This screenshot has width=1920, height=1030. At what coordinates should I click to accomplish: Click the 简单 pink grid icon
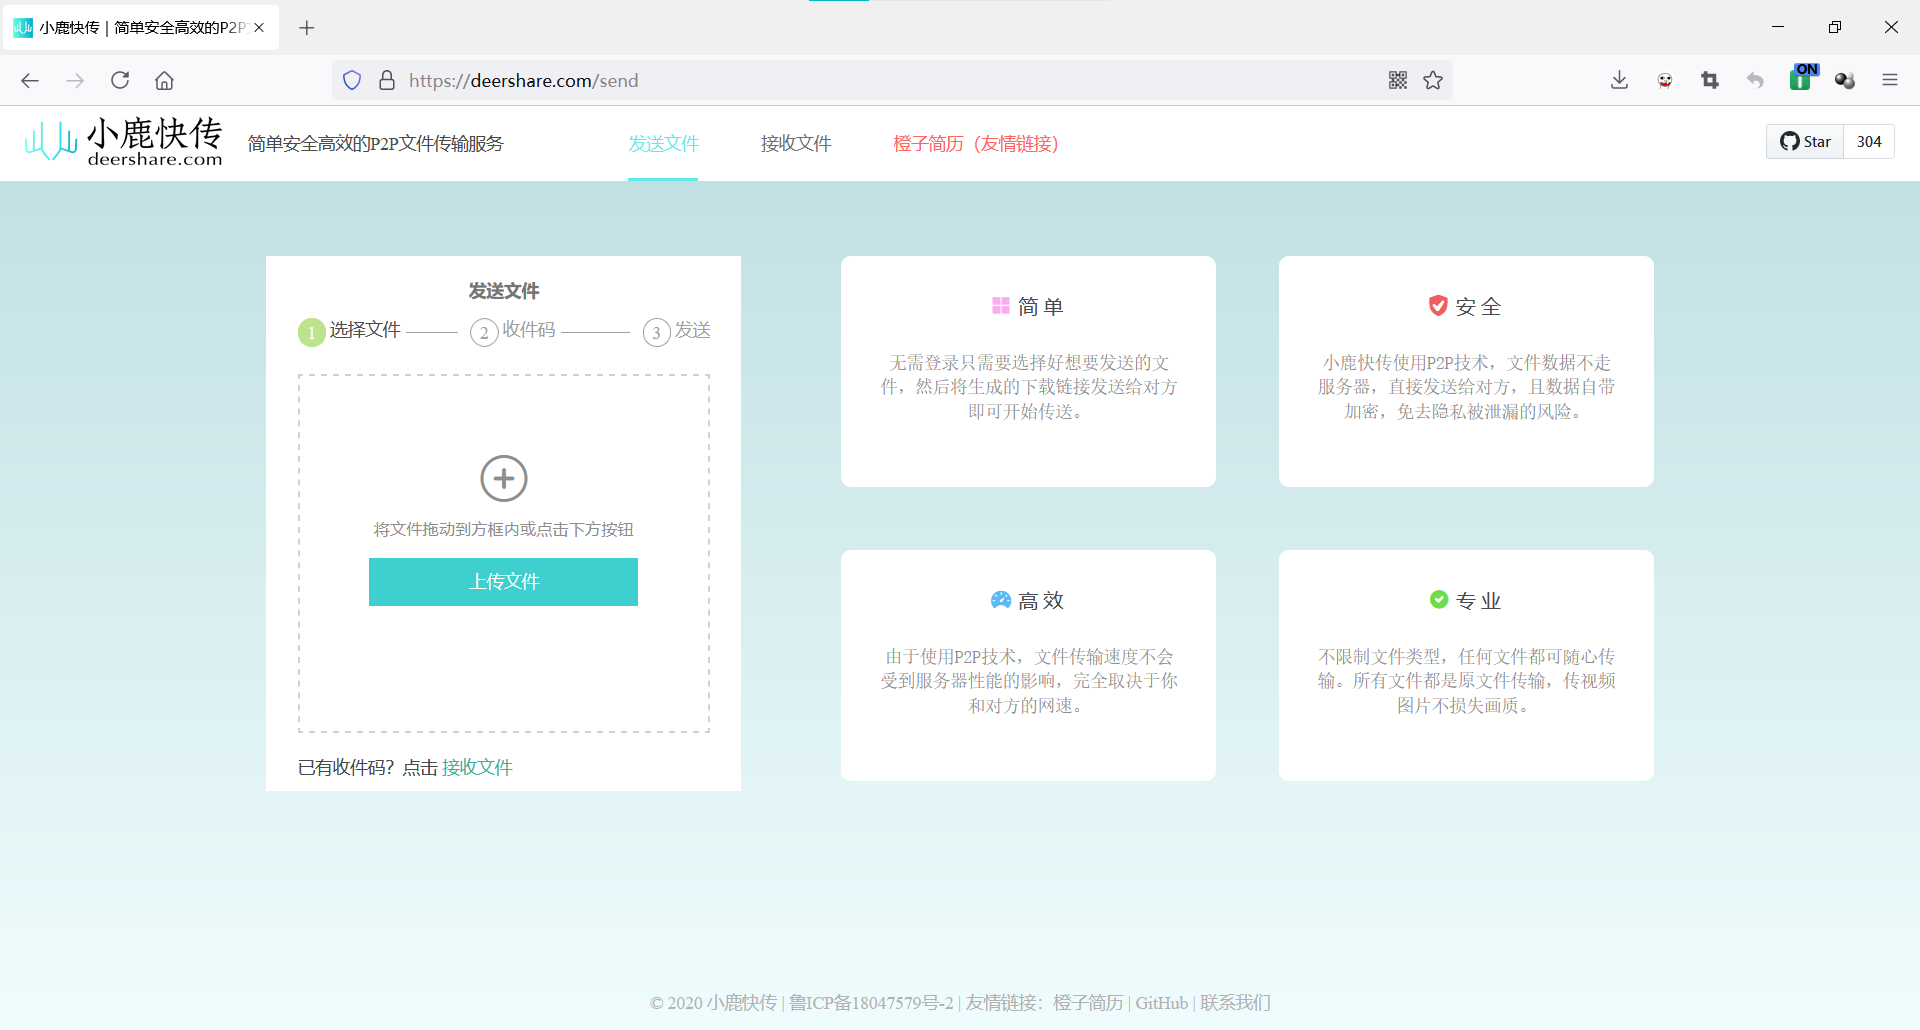(1001, 305)
